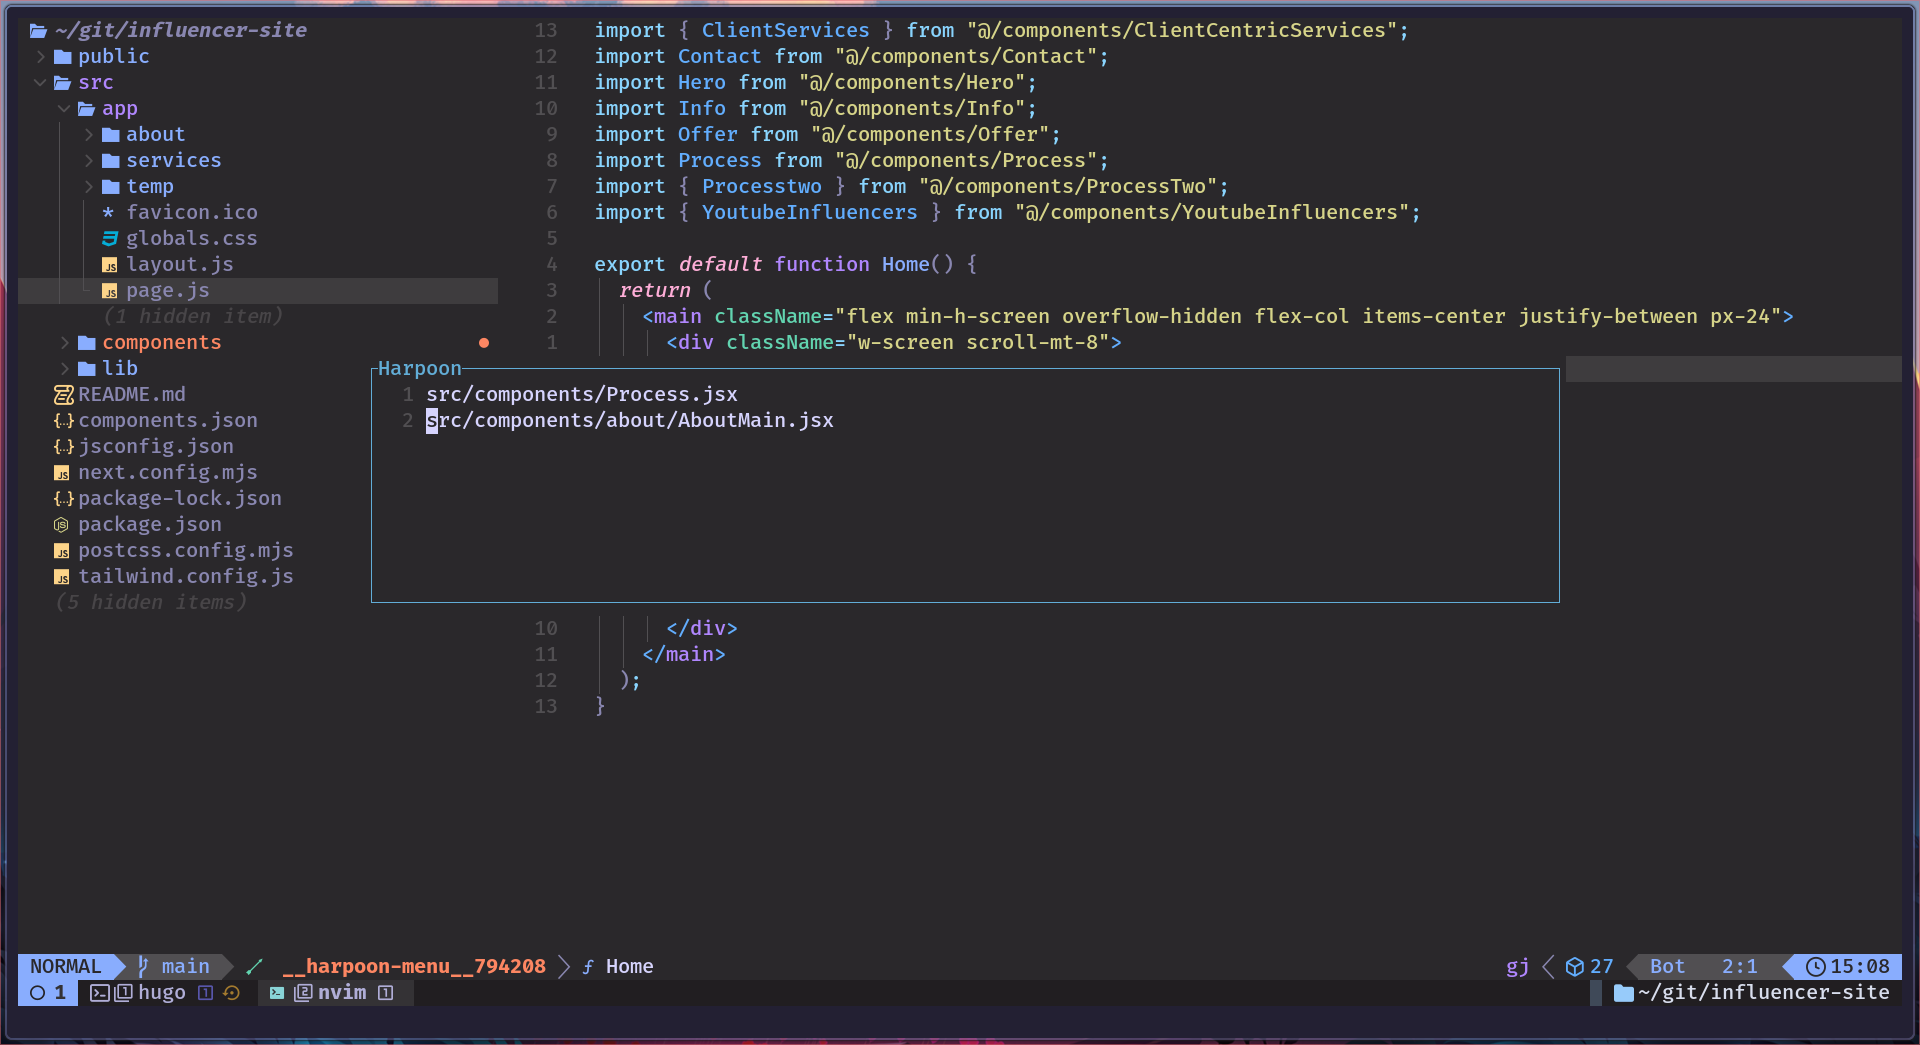The height and width of the screenshot is (1045, 1920).
Task: Click the star icon beside favicon.ico
Action: (108, 212)
